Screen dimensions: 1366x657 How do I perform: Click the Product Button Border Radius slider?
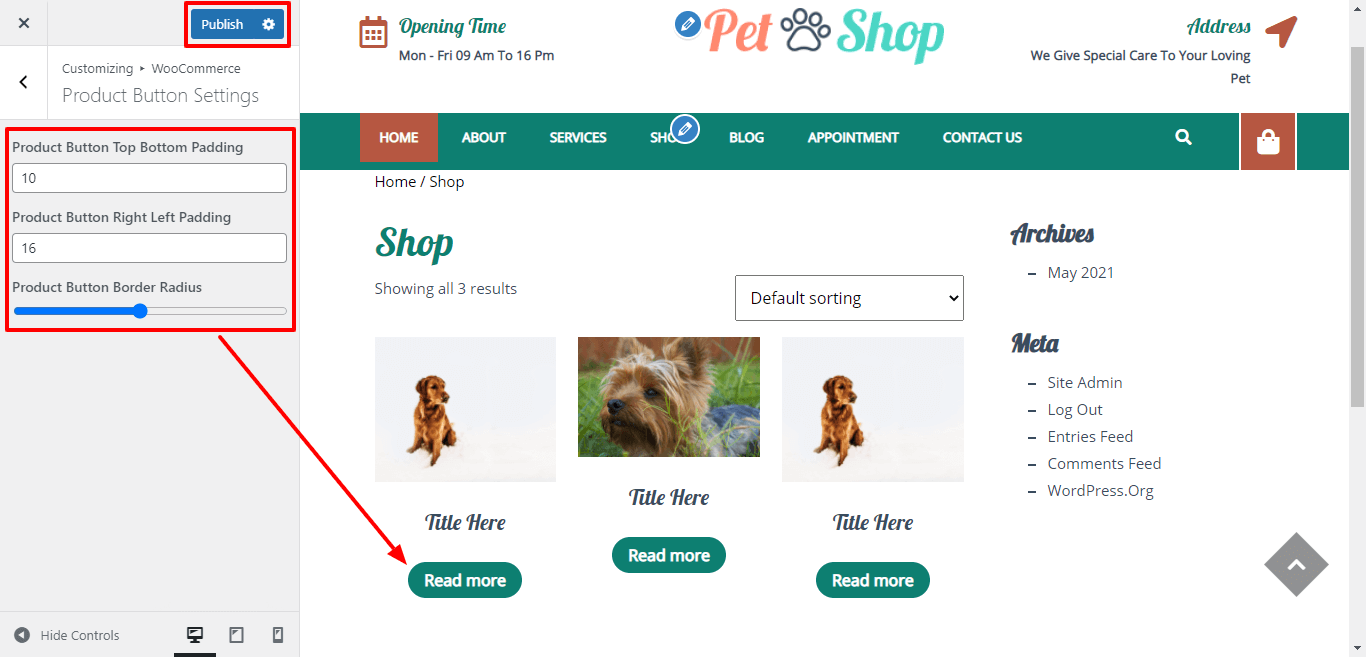pyautogui.click(x=150, y=311)
